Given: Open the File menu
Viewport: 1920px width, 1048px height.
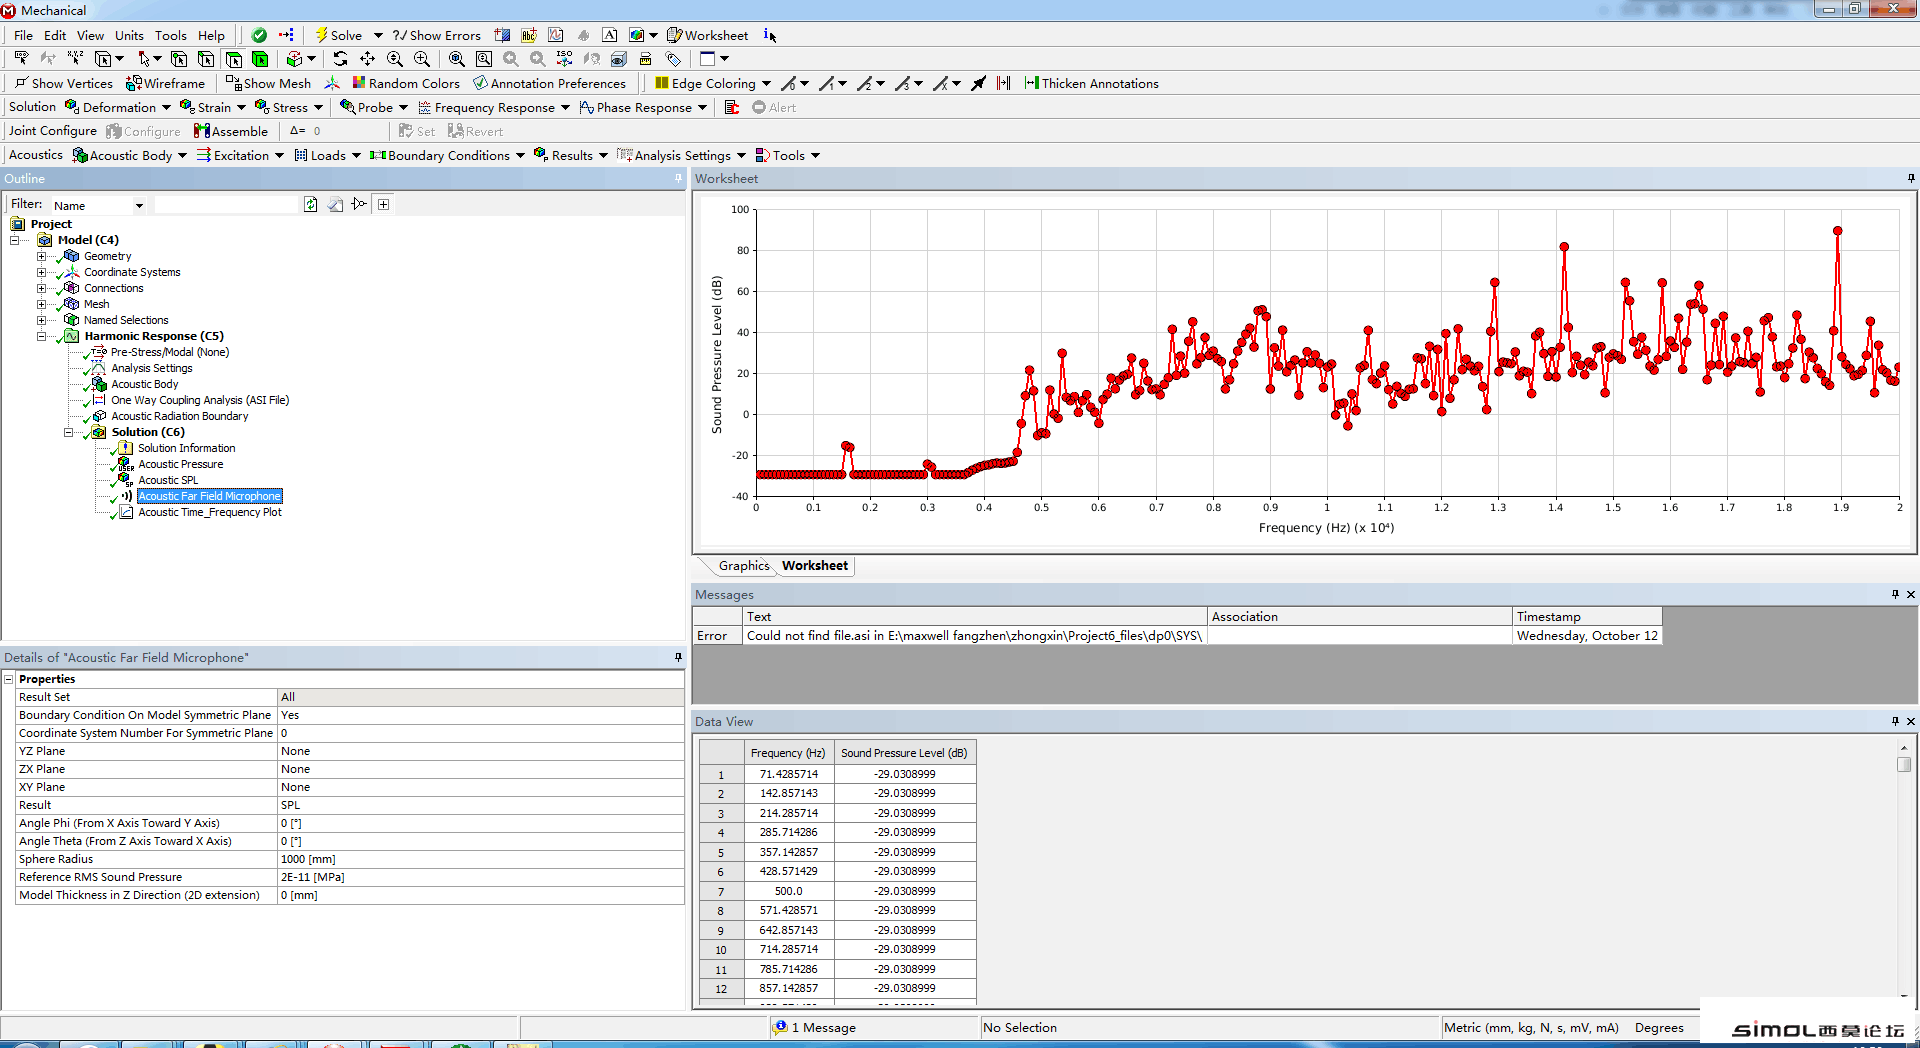Looking at the screenshot, I should pyautogui.click(x=23, y=35).
